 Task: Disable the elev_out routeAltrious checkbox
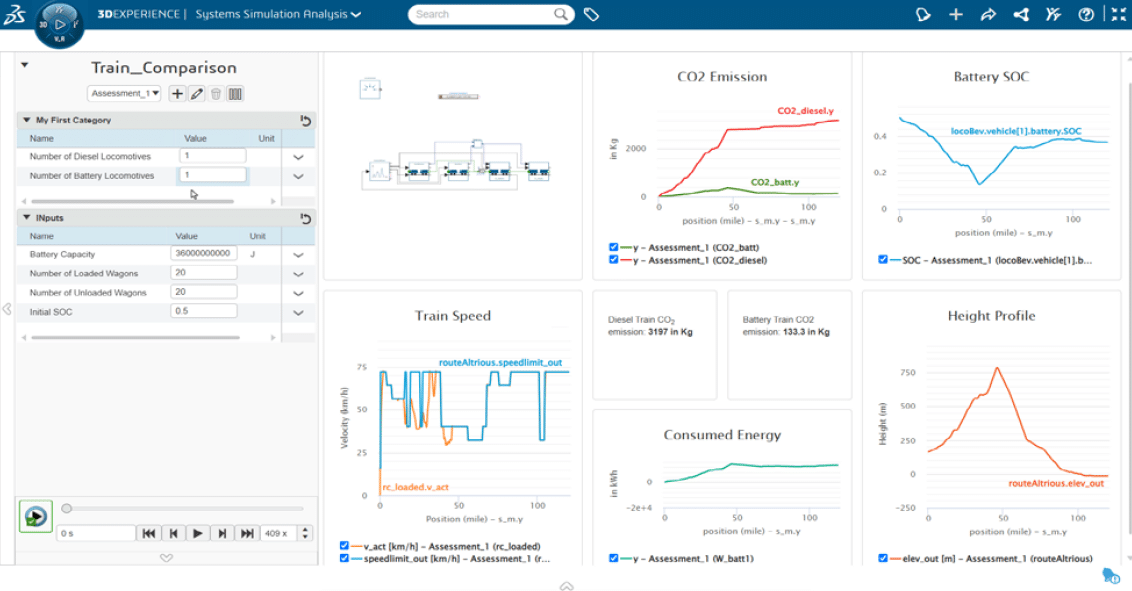click(882, 558)
